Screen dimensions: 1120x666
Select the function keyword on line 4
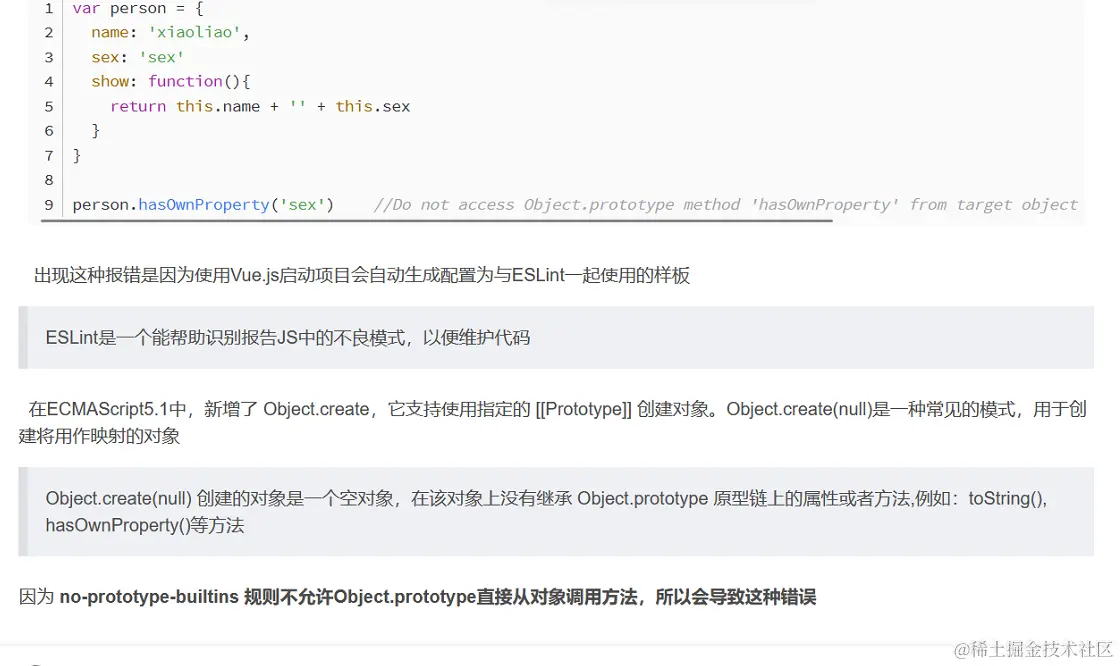coord(185,81)
